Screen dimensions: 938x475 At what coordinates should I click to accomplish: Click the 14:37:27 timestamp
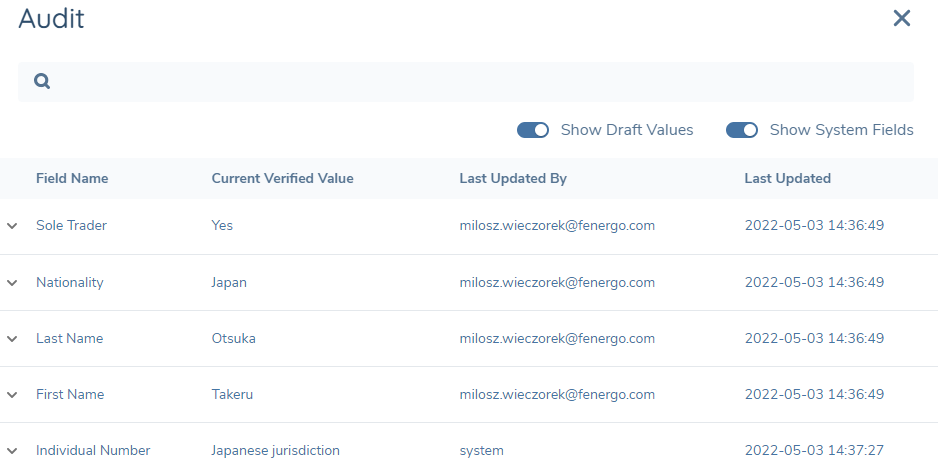tap(814, 451)
